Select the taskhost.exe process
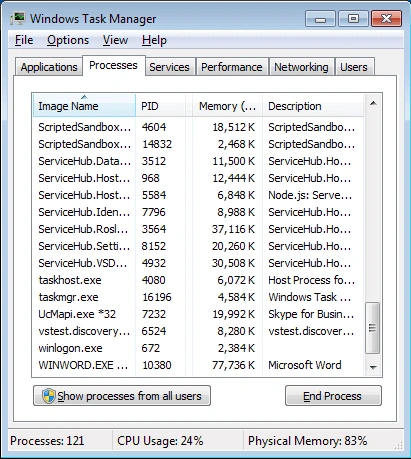This screenshot has width=411, height=459. pyautogui.click(x=197, y=280)
